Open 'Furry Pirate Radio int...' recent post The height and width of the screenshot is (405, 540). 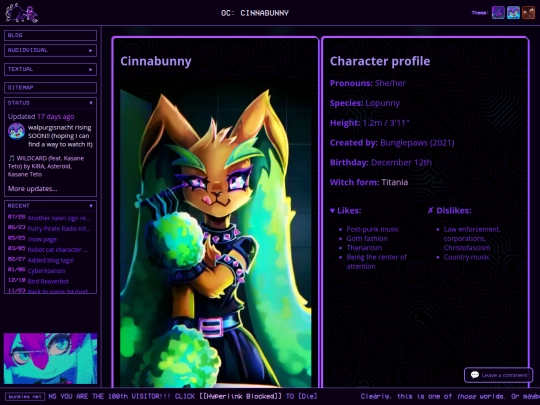point(59,229)
